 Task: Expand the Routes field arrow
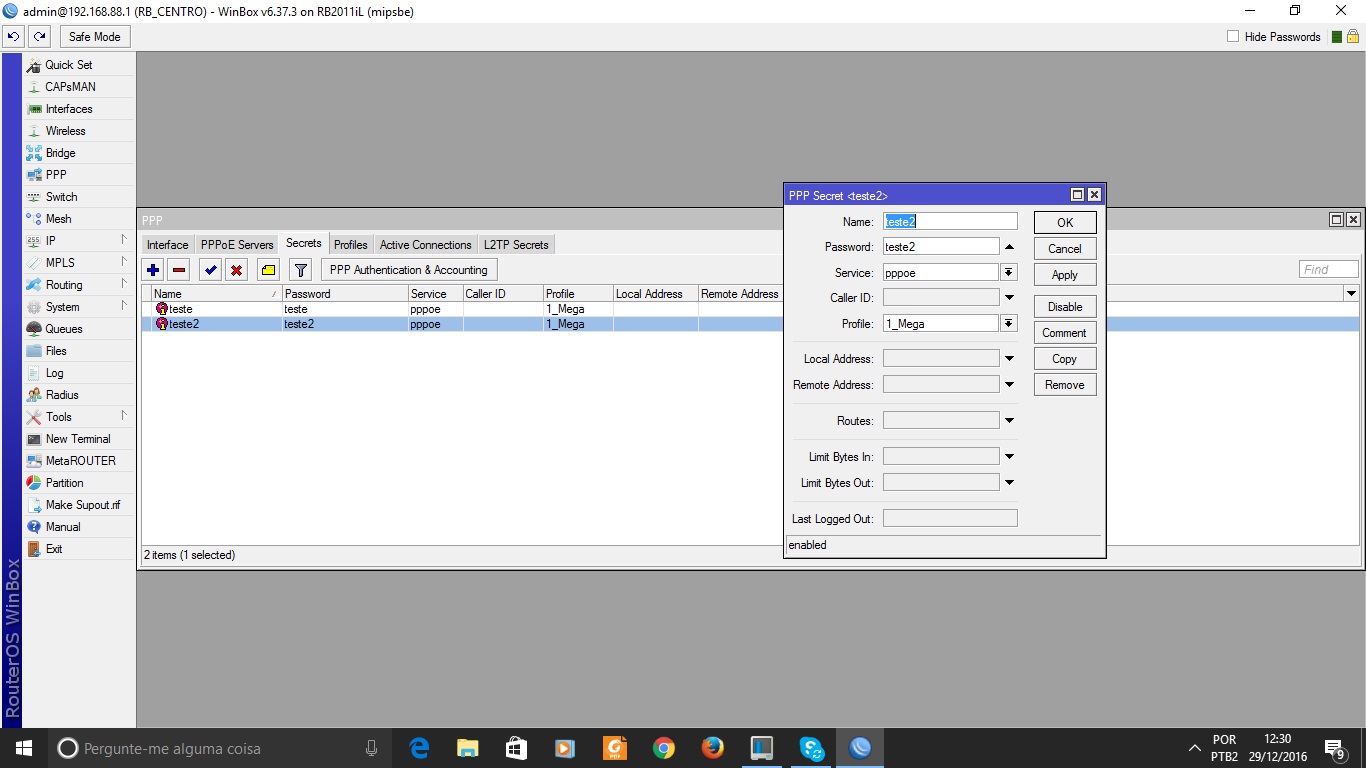(x=1009, y=421)
